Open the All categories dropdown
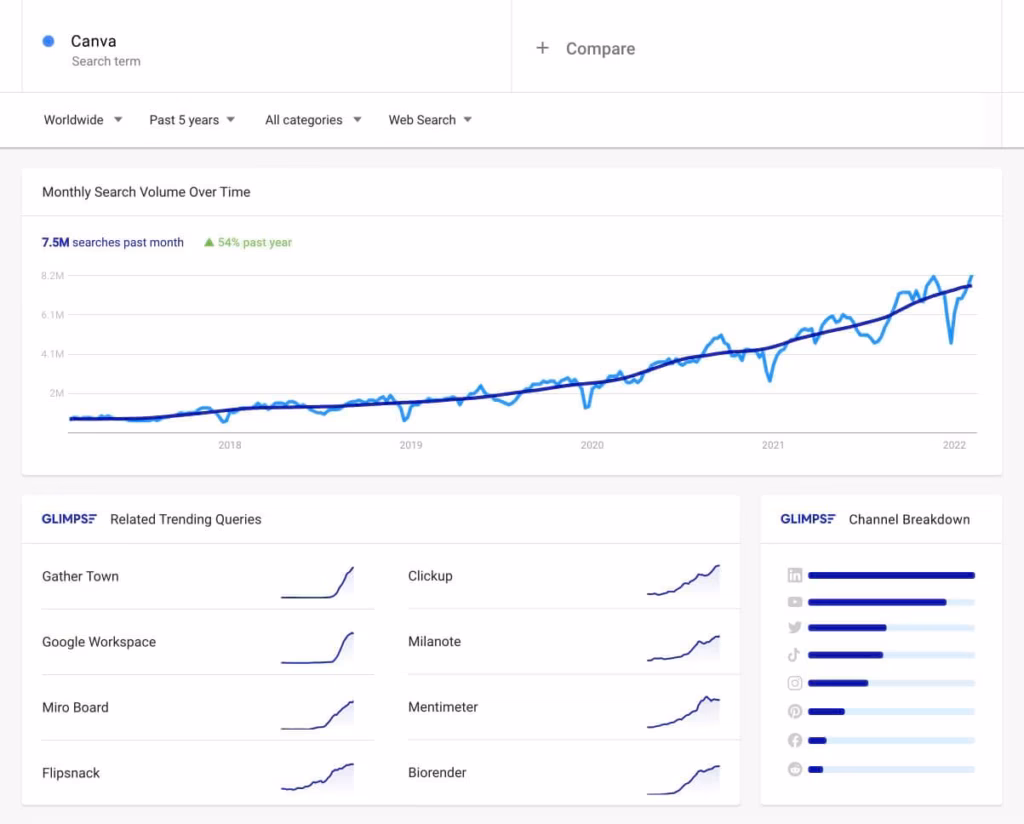 pyautogui.click(x=311, y=119)
